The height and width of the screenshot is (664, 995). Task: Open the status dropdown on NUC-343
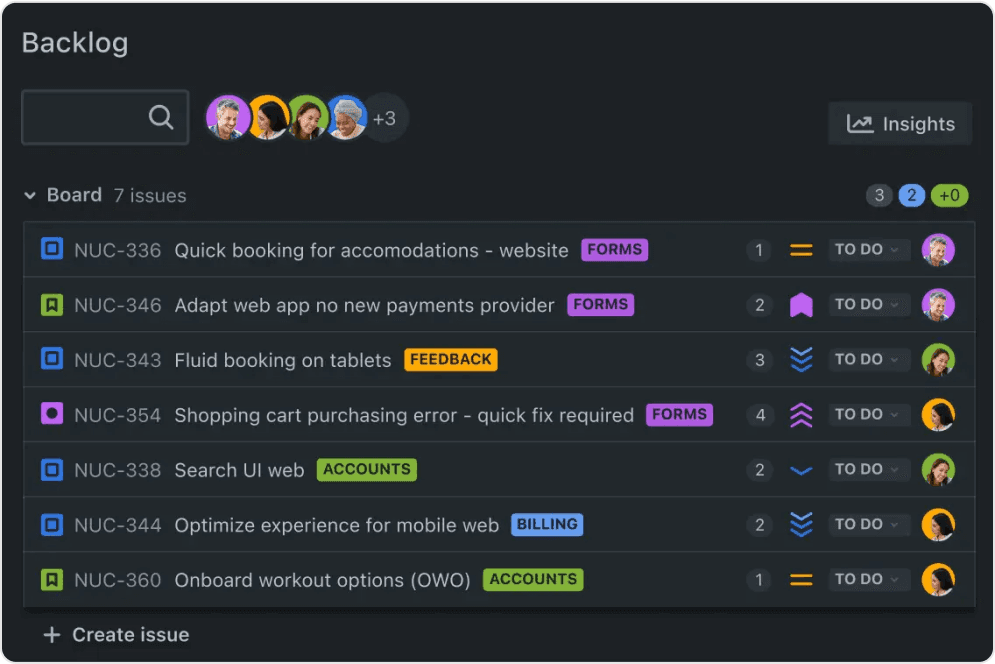coord(869,359)
